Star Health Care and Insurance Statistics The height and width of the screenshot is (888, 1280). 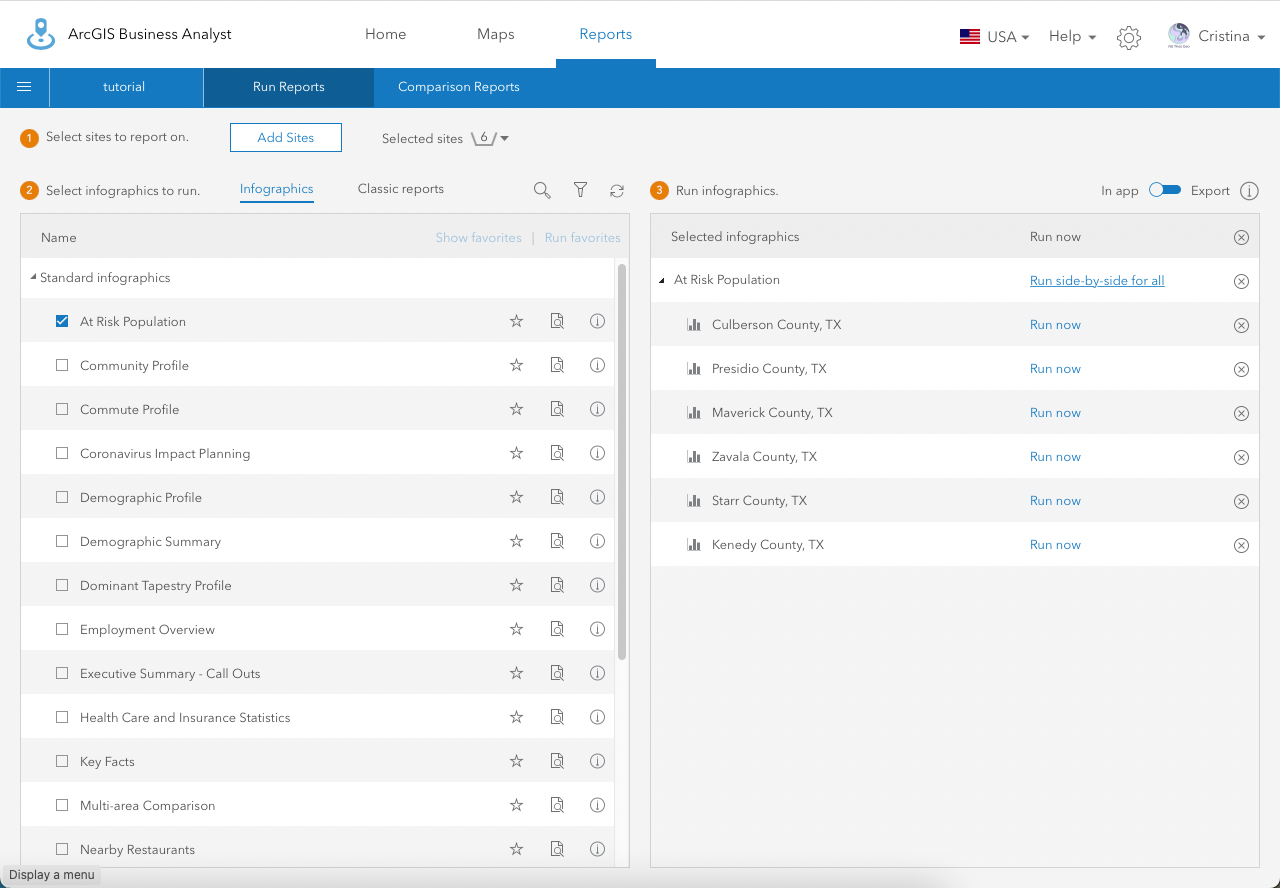(x=517, y=717)
